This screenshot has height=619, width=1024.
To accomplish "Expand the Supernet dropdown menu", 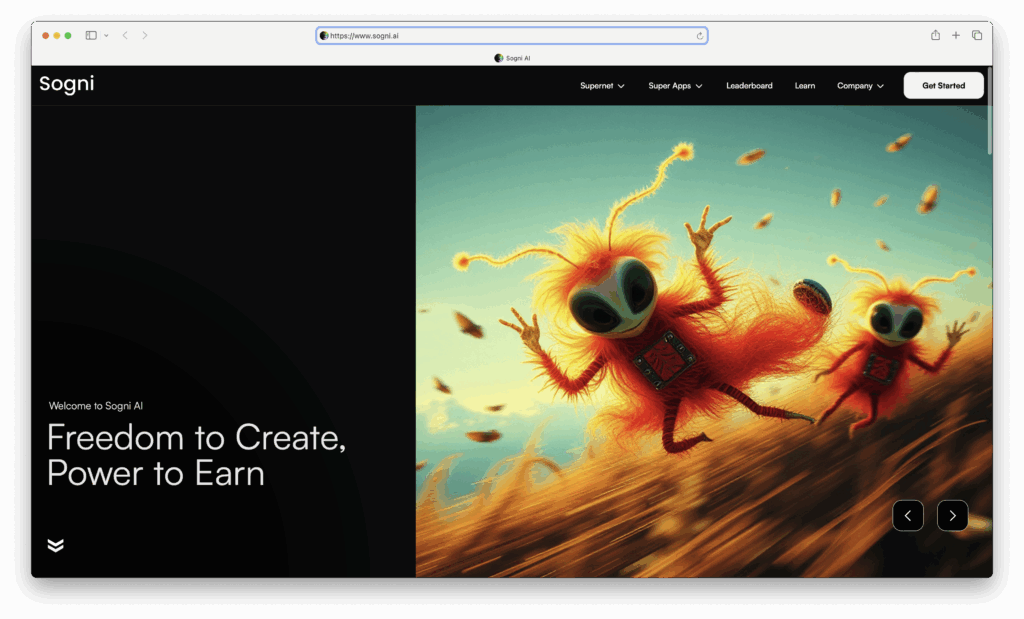I will pyautogui.click(x=602, y=86).
